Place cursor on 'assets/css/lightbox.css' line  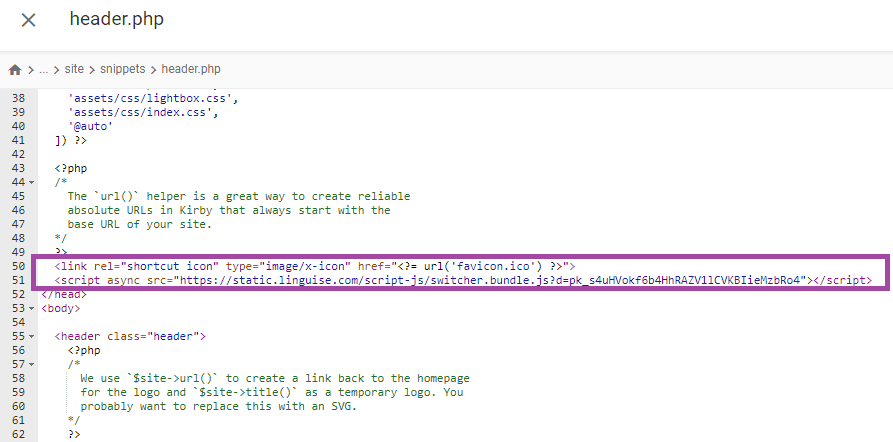(153, 98)
